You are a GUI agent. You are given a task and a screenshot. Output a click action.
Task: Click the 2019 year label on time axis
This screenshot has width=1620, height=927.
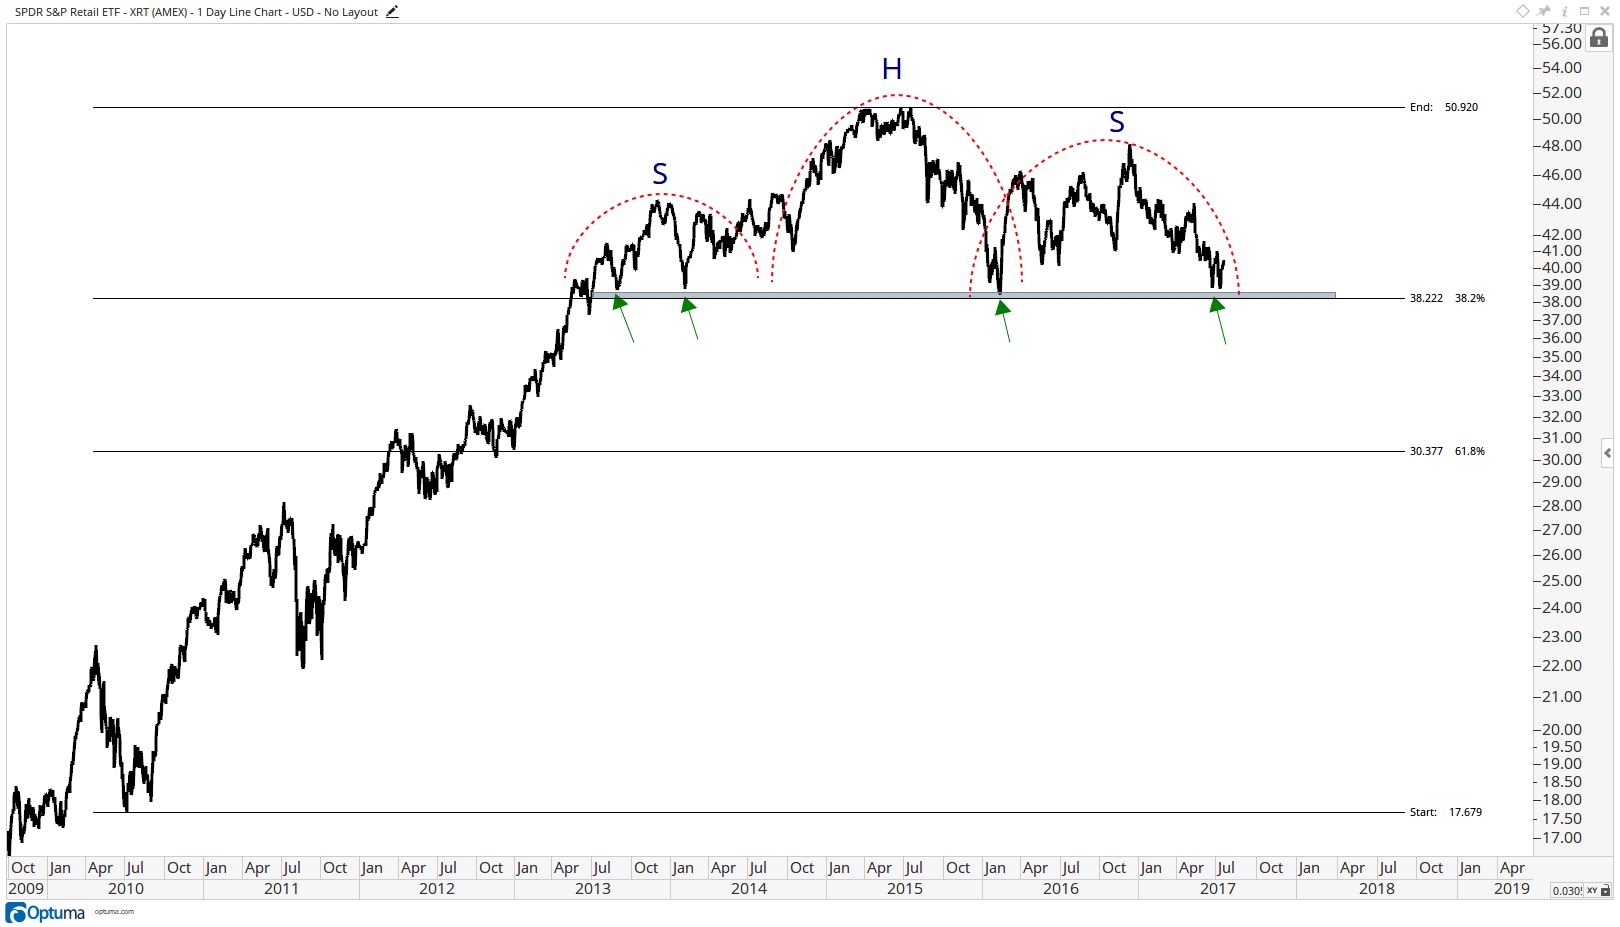click(1511, 889)
